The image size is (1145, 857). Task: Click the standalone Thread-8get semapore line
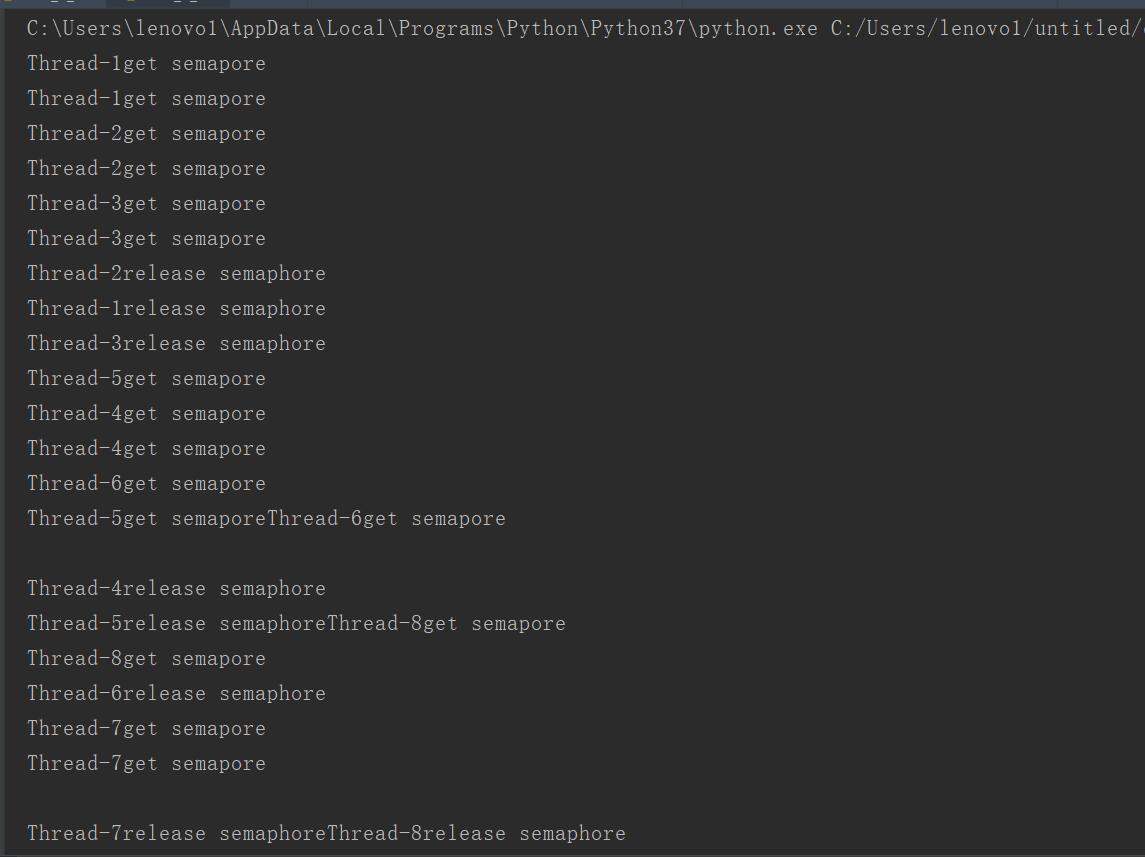click(x=146, y=659)
